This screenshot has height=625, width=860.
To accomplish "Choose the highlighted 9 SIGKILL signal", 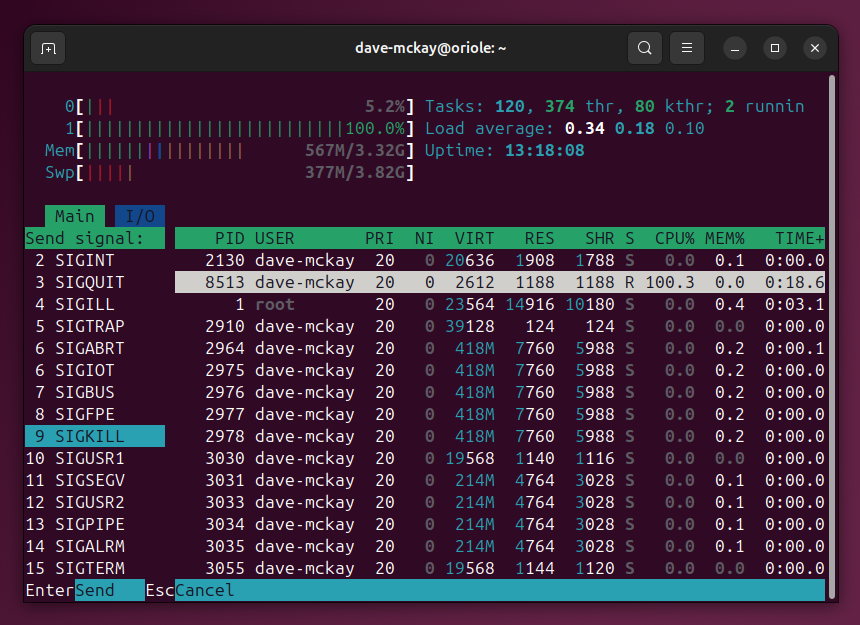I will (95, 436).
